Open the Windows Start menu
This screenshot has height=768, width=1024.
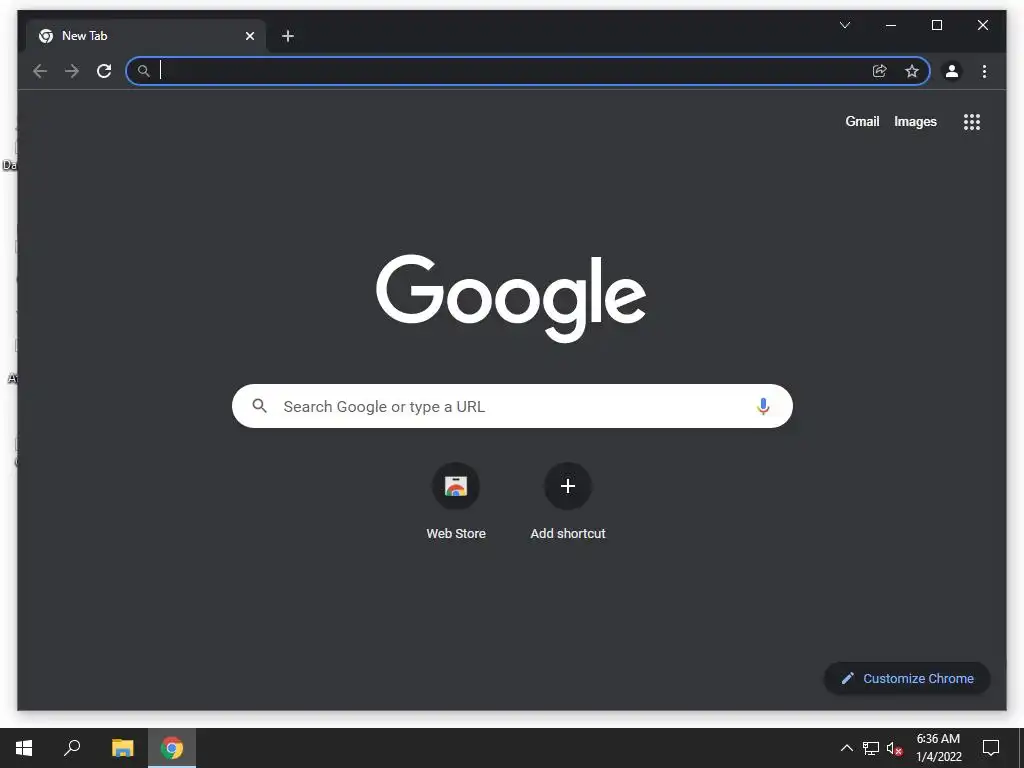(x=24, y=748)
